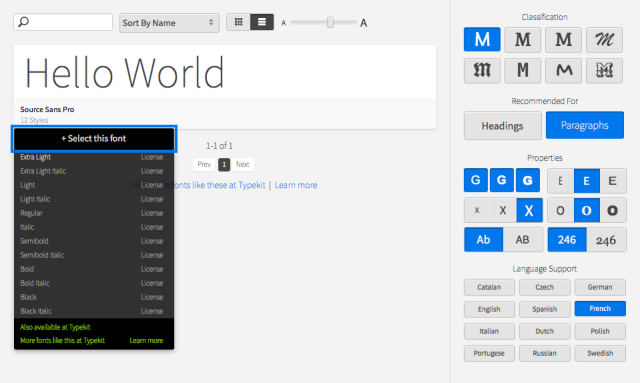Toggle German language support
The width and height of the screenshot is (640, 383).
(600, 287)
